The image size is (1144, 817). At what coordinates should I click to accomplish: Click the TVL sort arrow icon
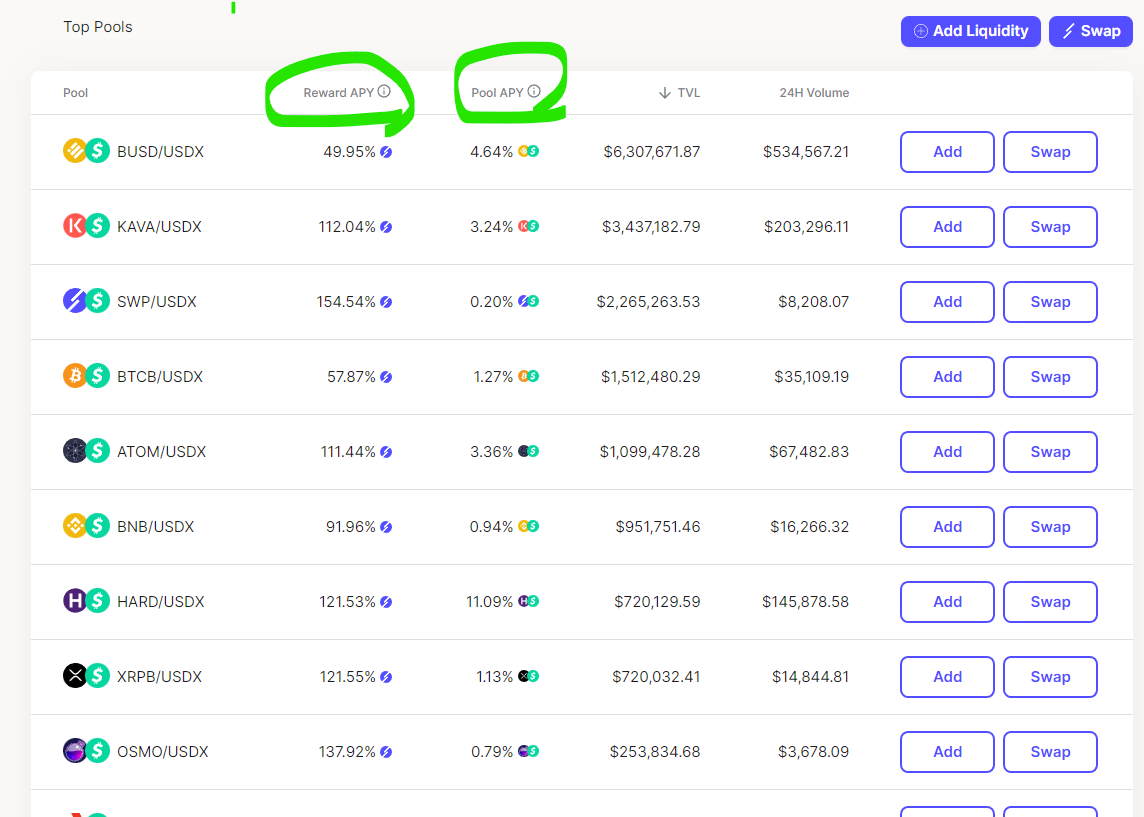(x=665, y=93)
